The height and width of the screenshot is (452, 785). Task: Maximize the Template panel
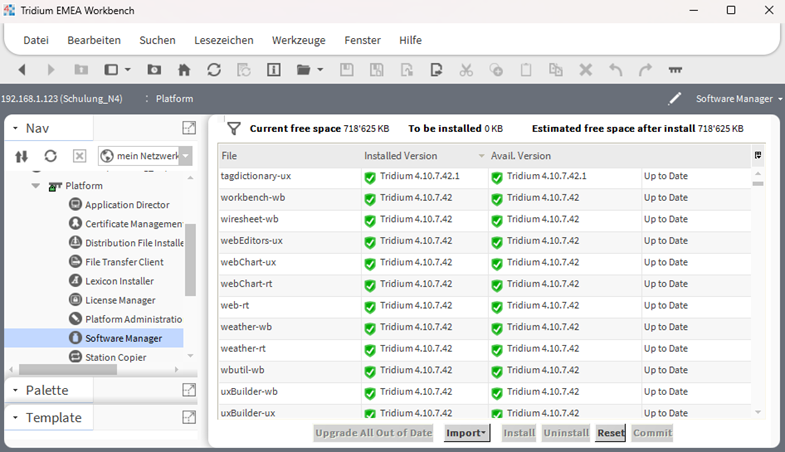[x=189, y=417]
